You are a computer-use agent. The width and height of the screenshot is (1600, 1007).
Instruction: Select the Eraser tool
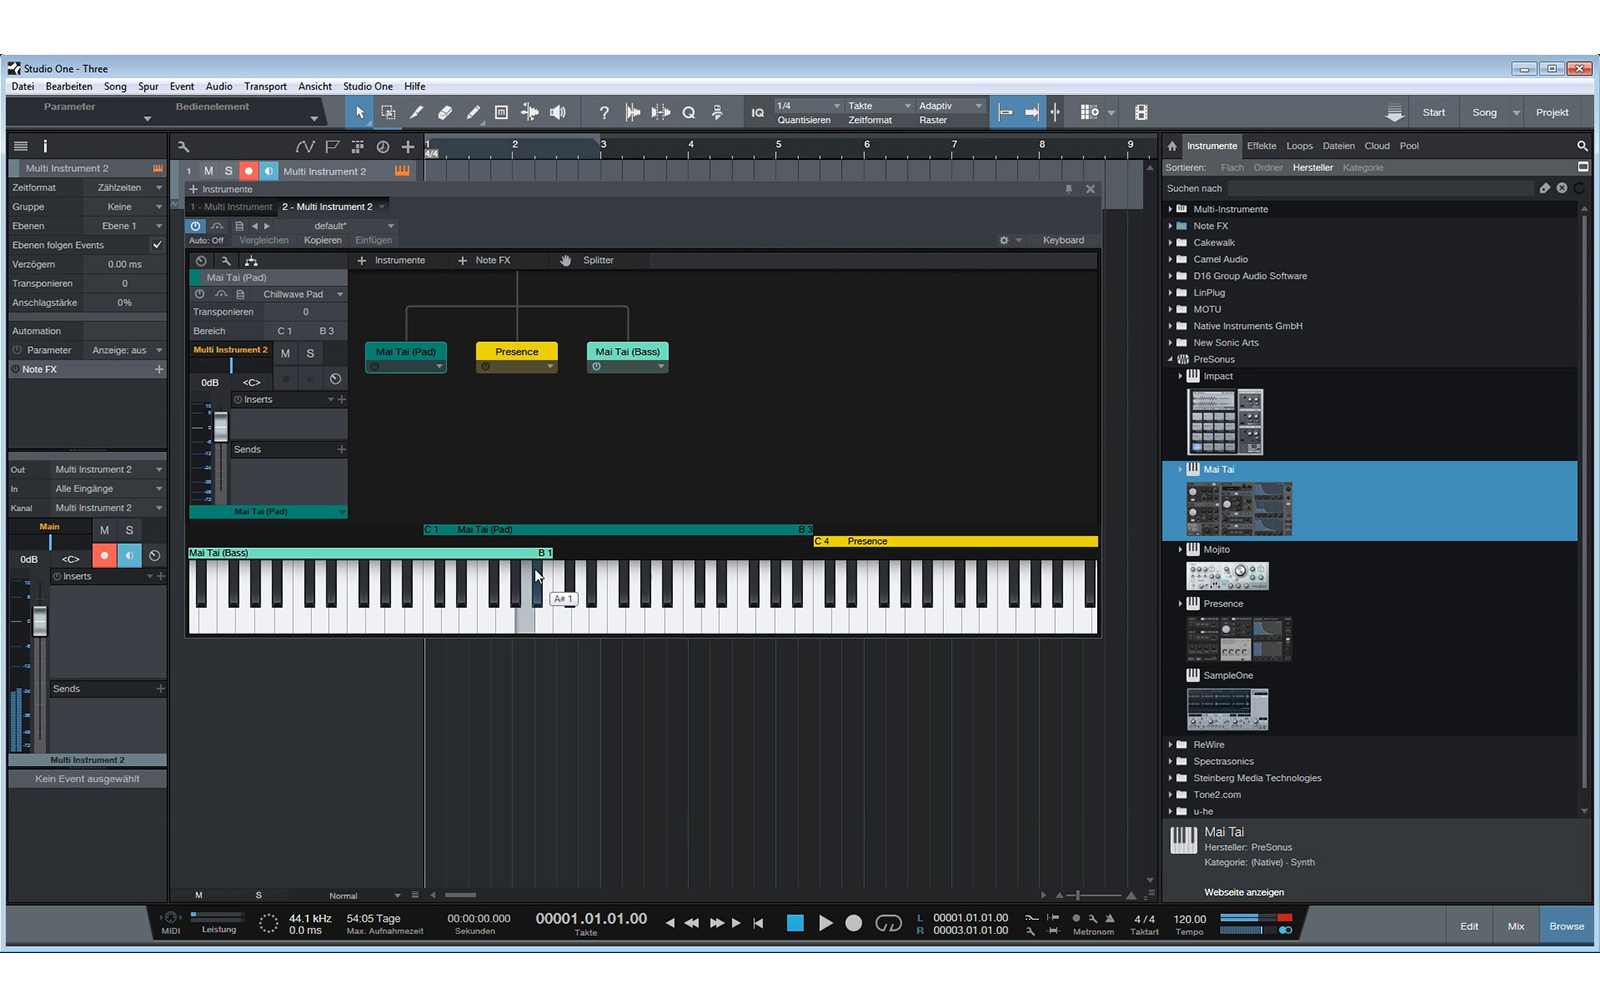point(445,113)
